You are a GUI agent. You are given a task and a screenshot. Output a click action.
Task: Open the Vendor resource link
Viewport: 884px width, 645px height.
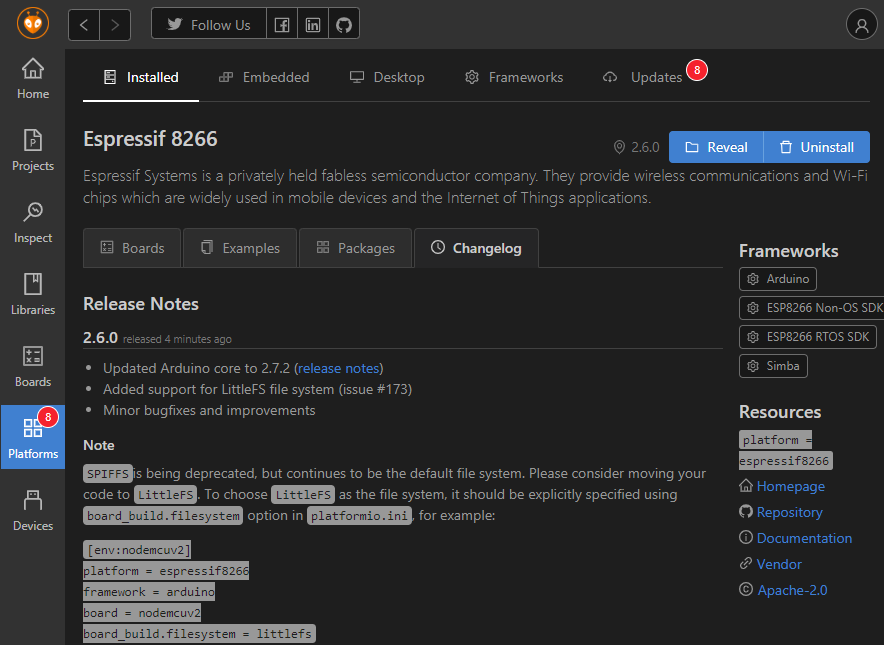coord(779,564)
